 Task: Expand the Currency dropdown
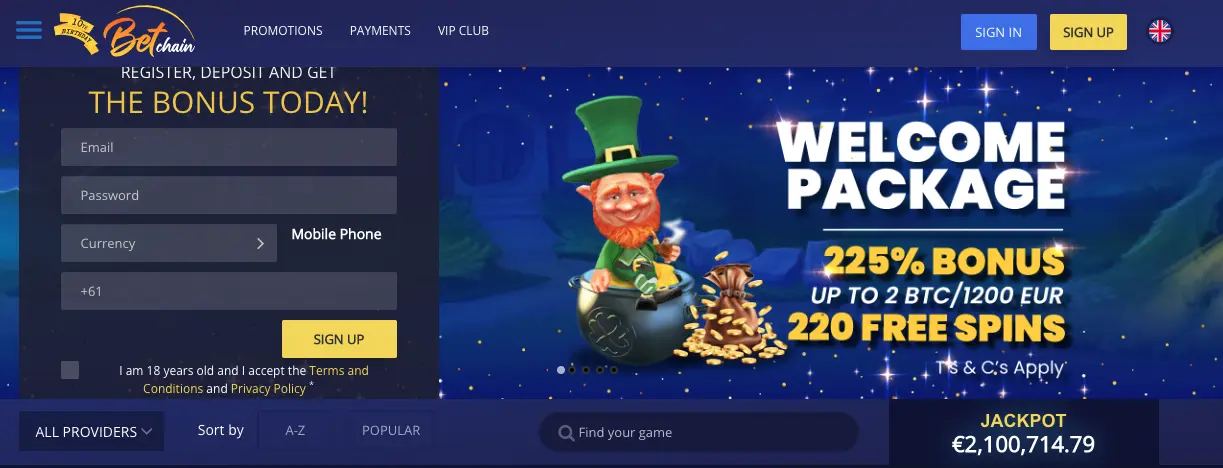click(x=169, y=243)
